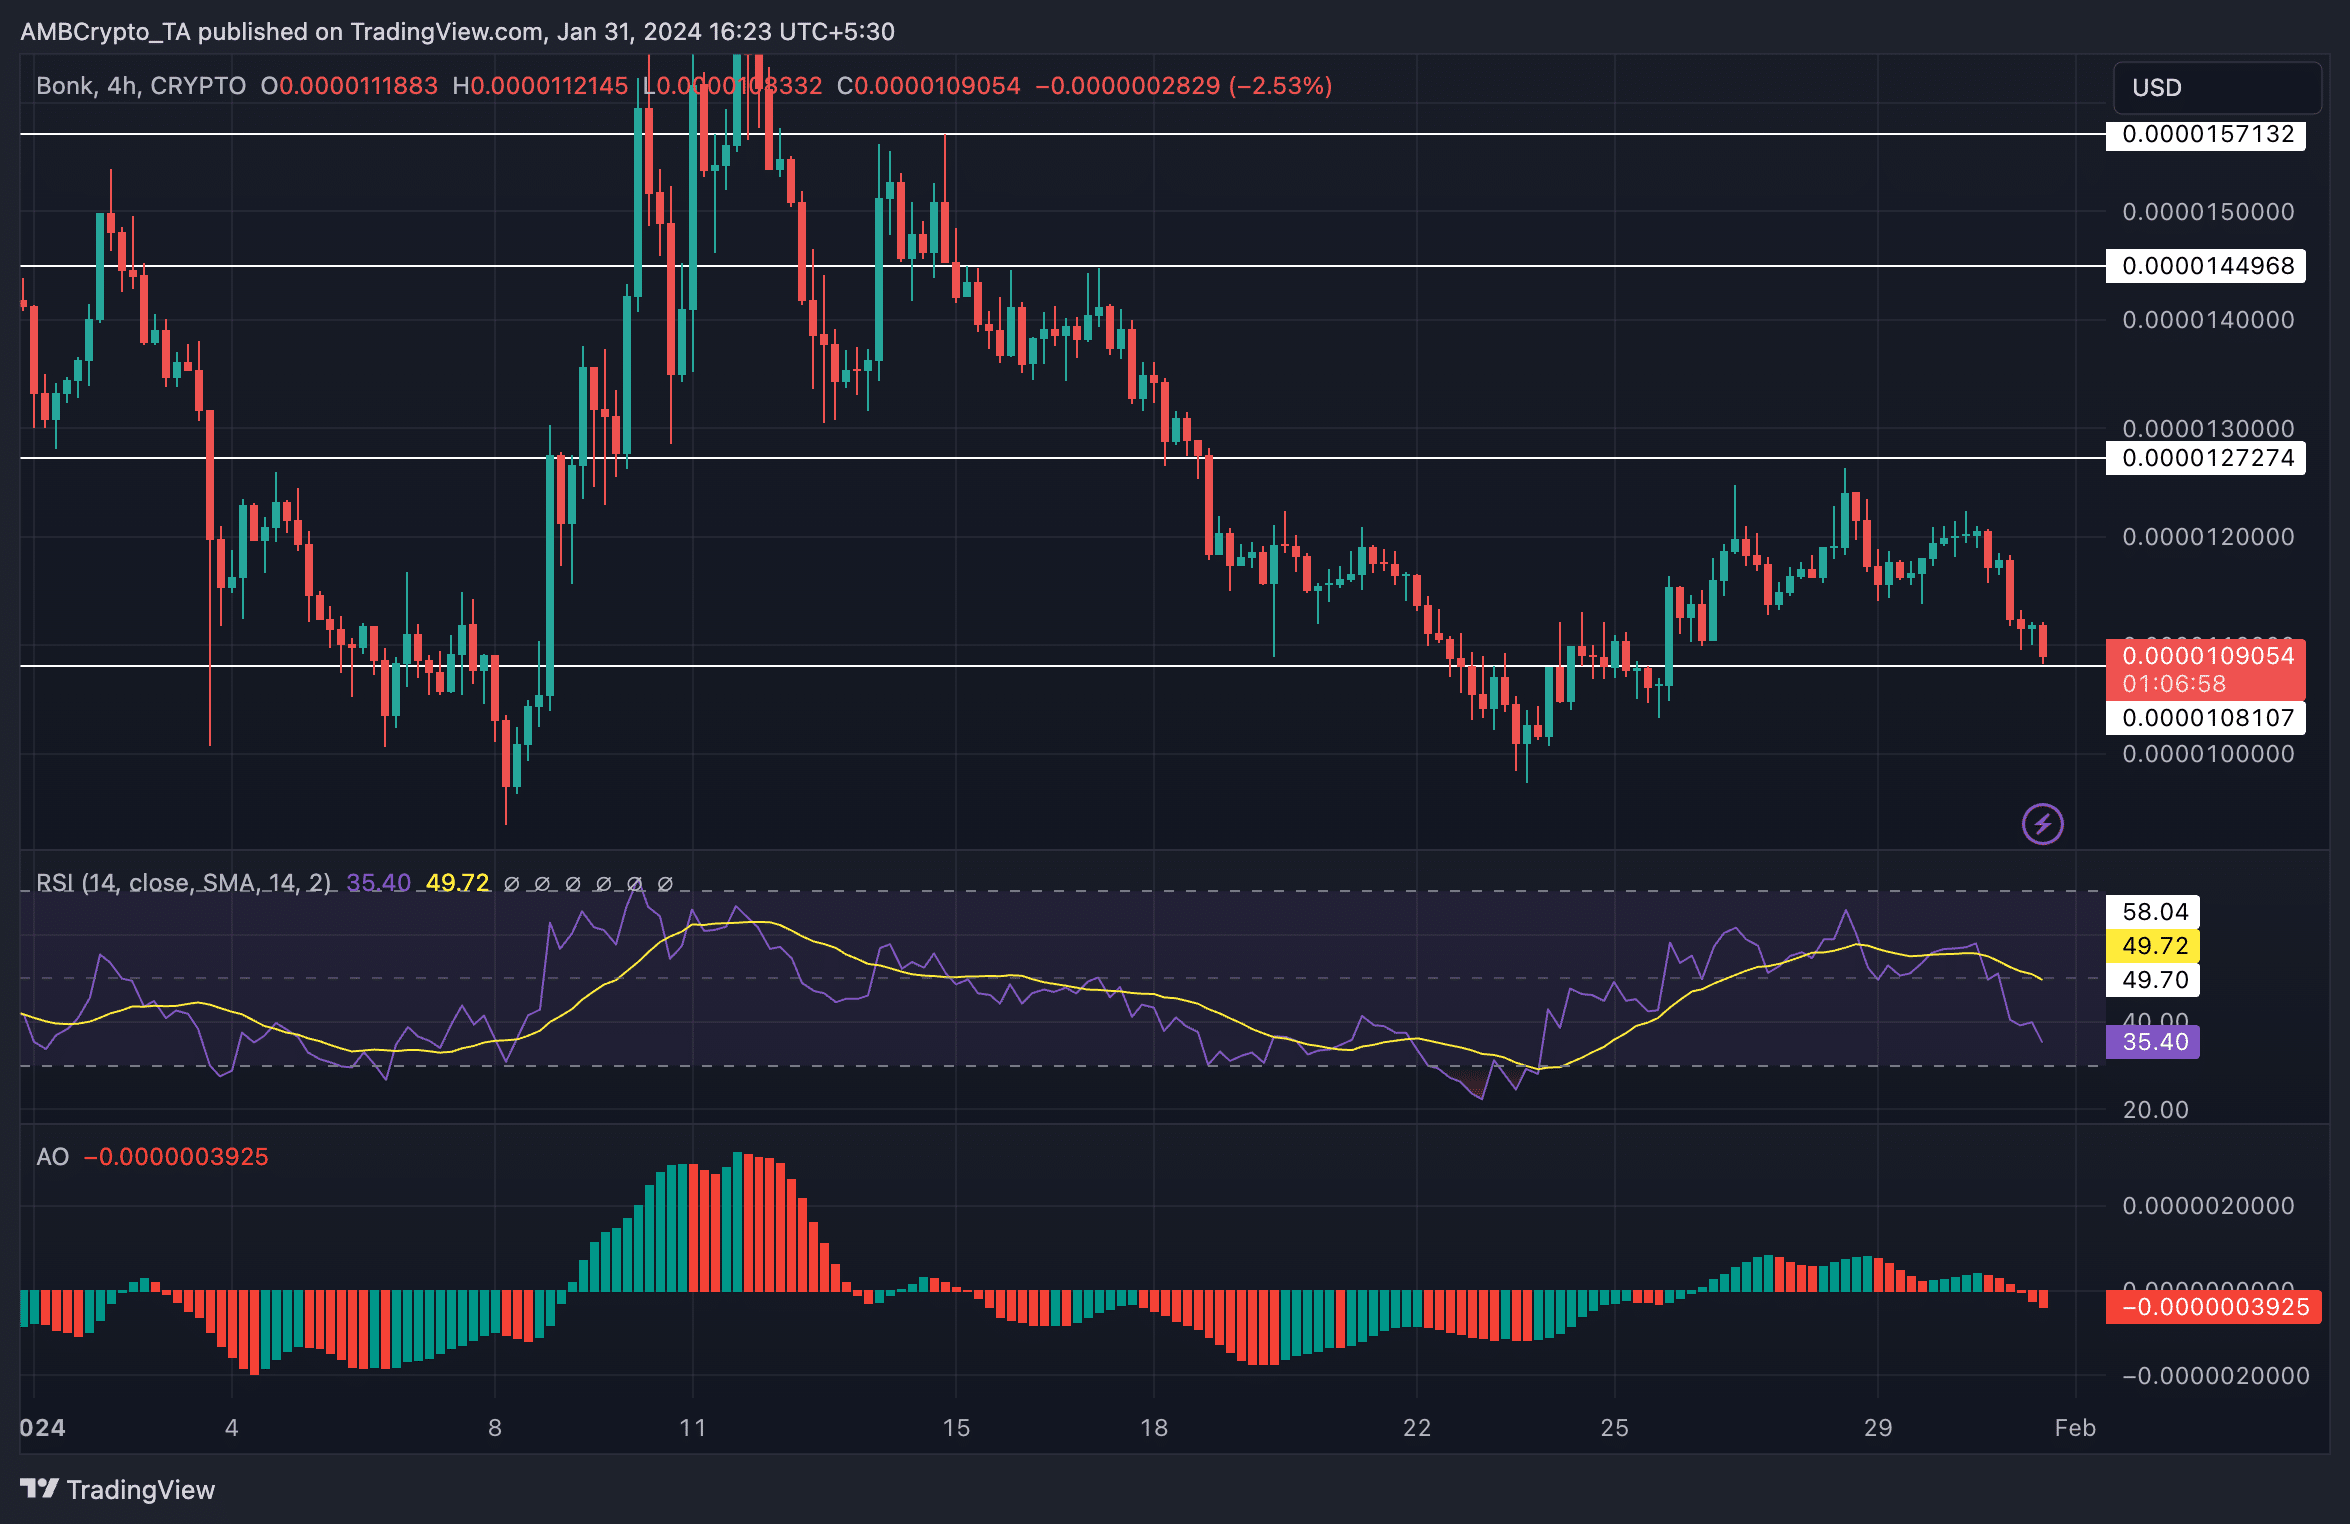Click date label 11 on time axis
This screenshot has height=1524, width=2350.
pos(692,1428)
